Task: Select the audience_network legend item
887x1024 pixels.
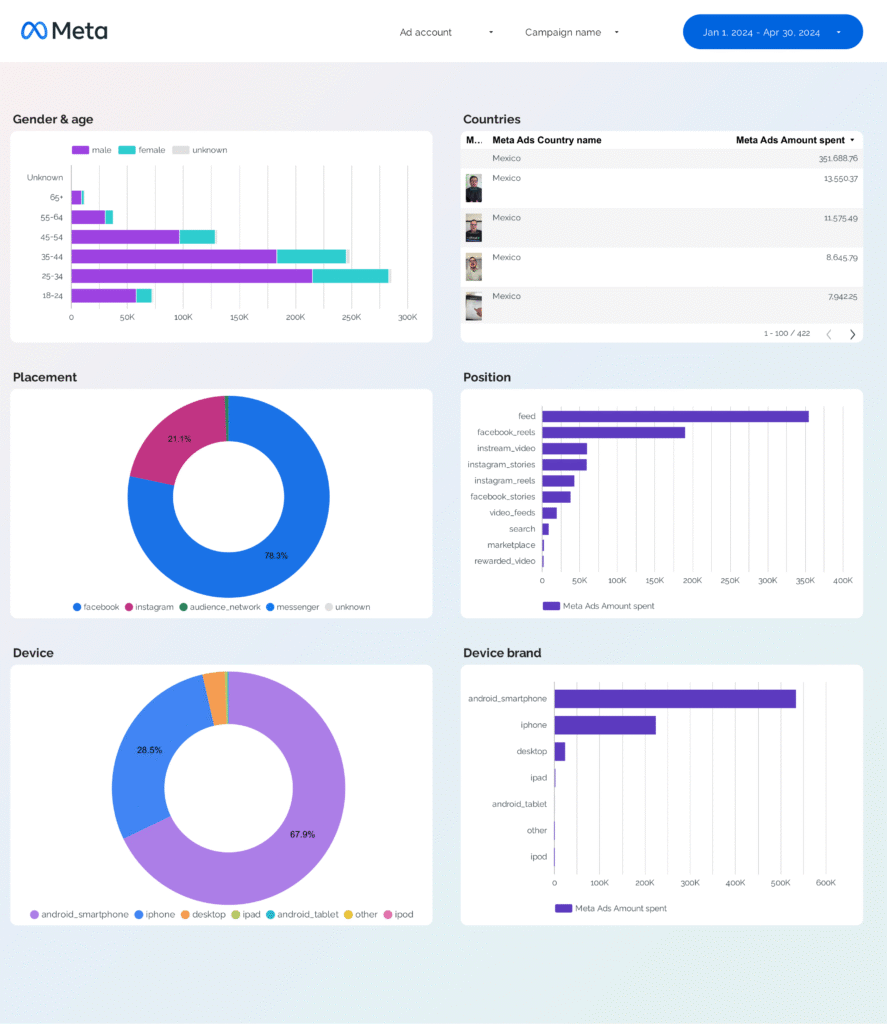Action: coord(220,607)
